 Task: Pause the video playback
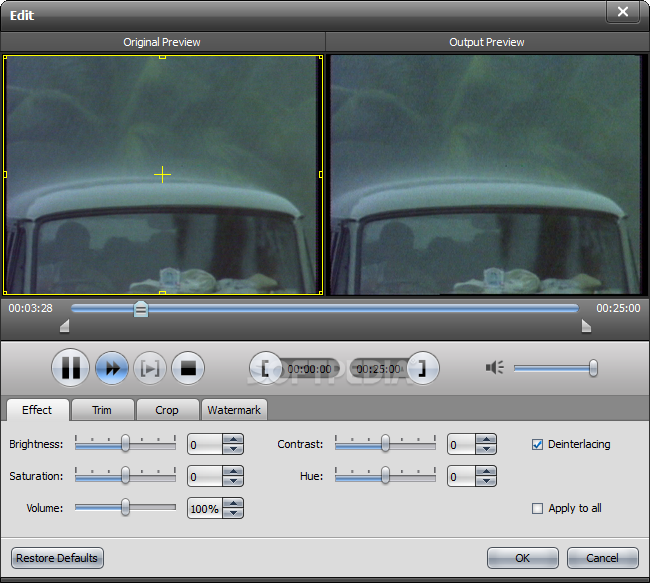[x=70, y=368]
